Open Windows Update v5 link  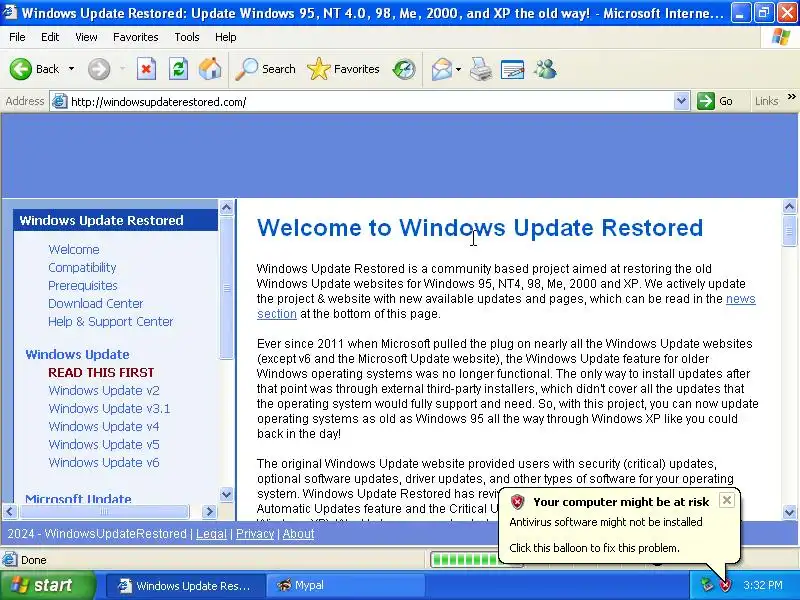(104, 444)
